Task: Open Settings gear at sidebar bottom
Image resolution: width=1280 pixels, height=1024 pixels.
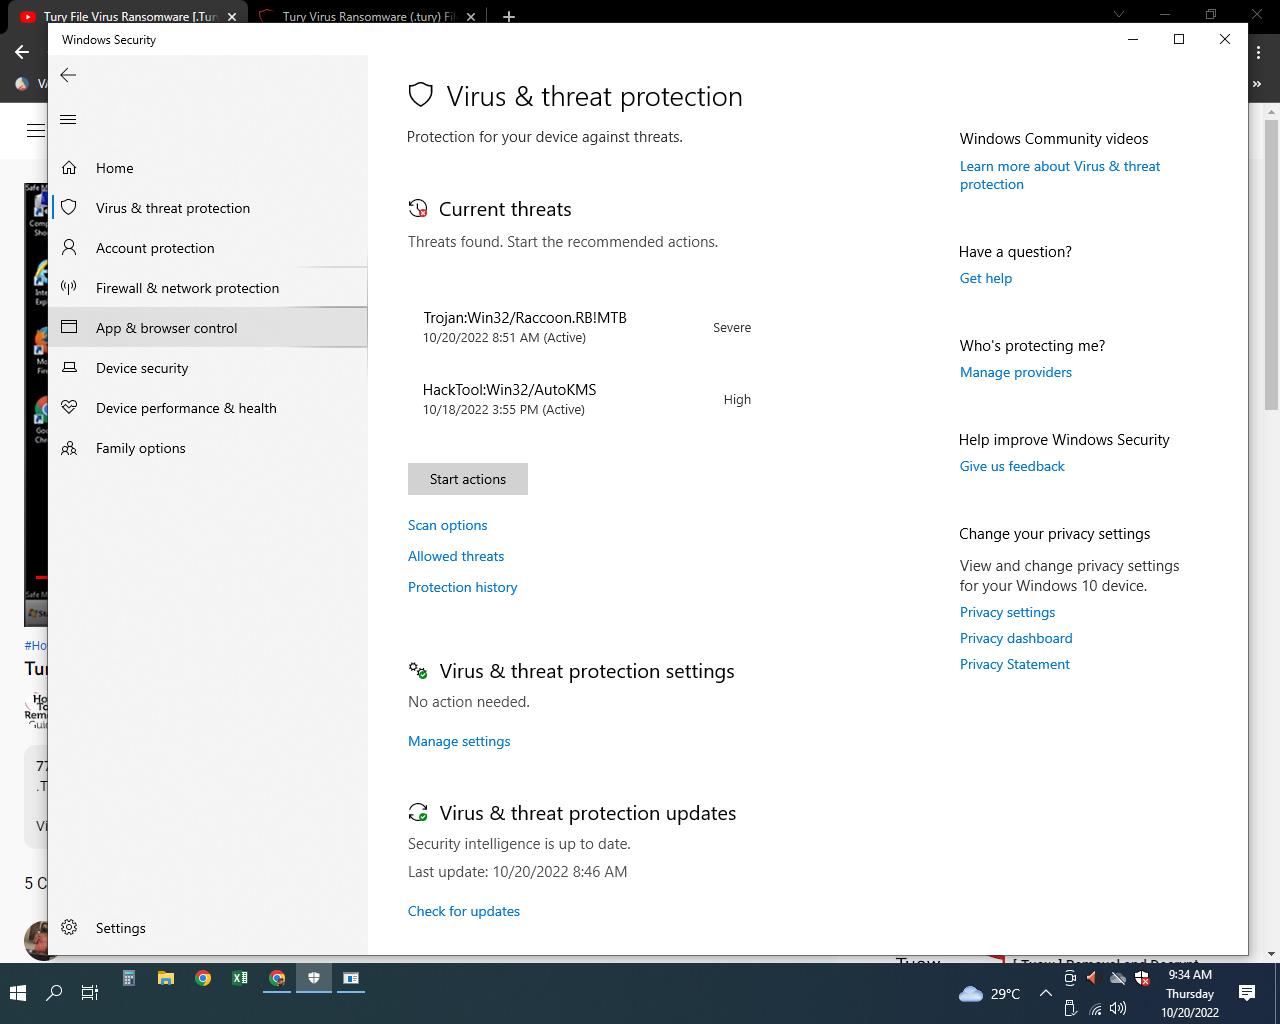Action: tap(69, 928)
